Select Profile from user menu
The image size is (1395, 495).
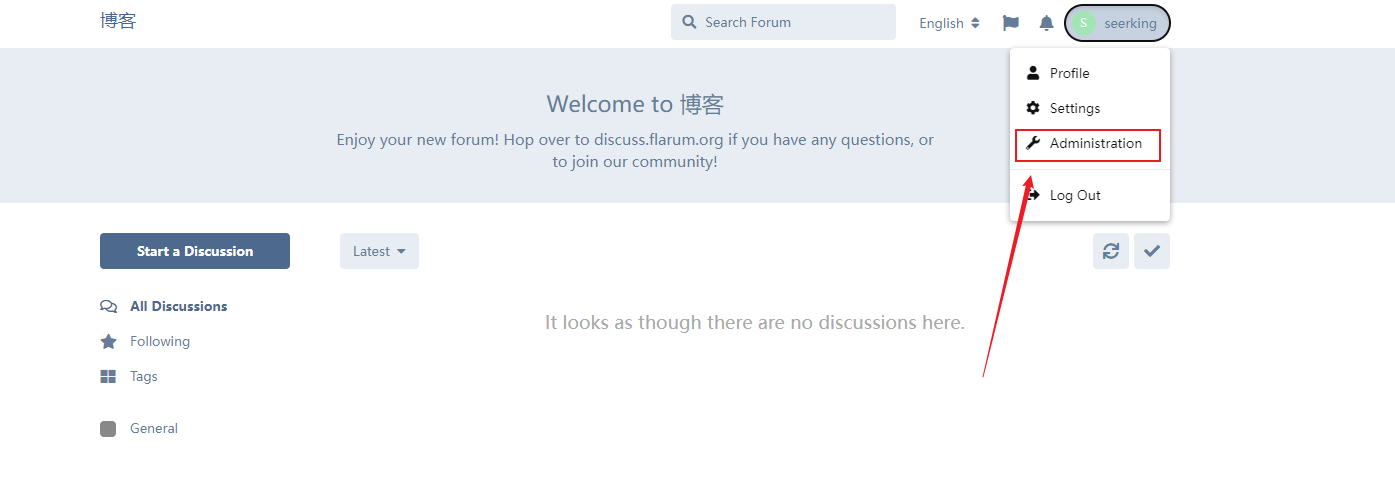pos(1090,73)
